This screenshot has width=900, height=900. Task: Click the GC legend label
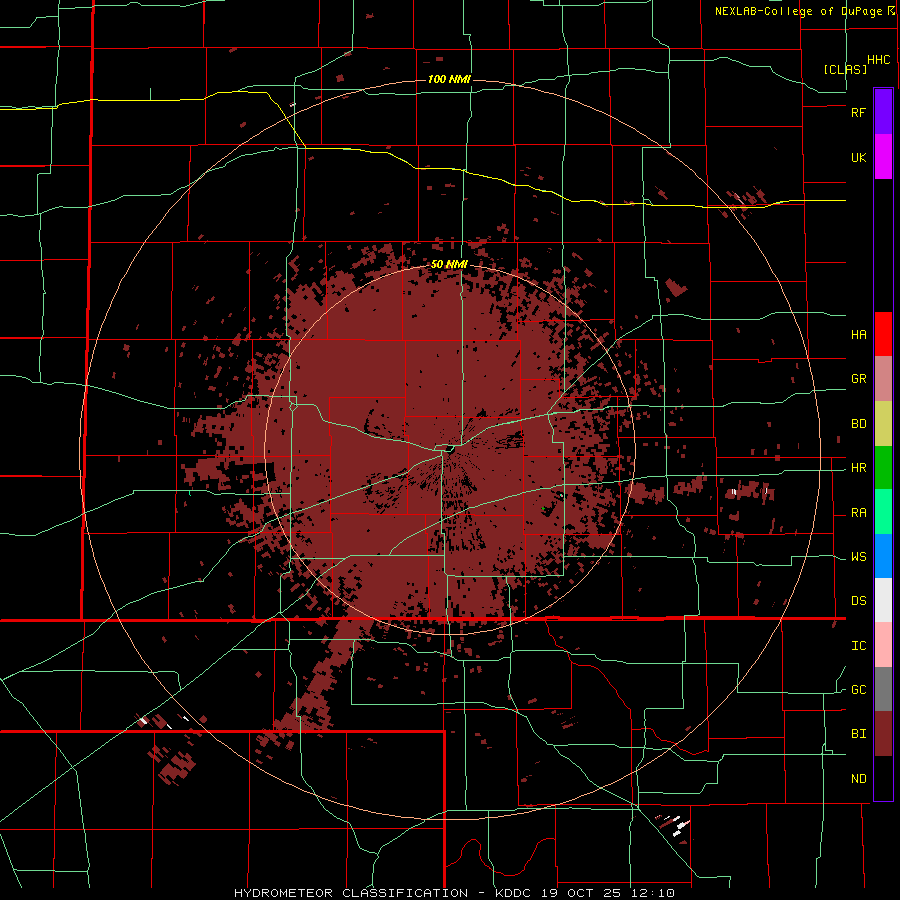point(858,690)
